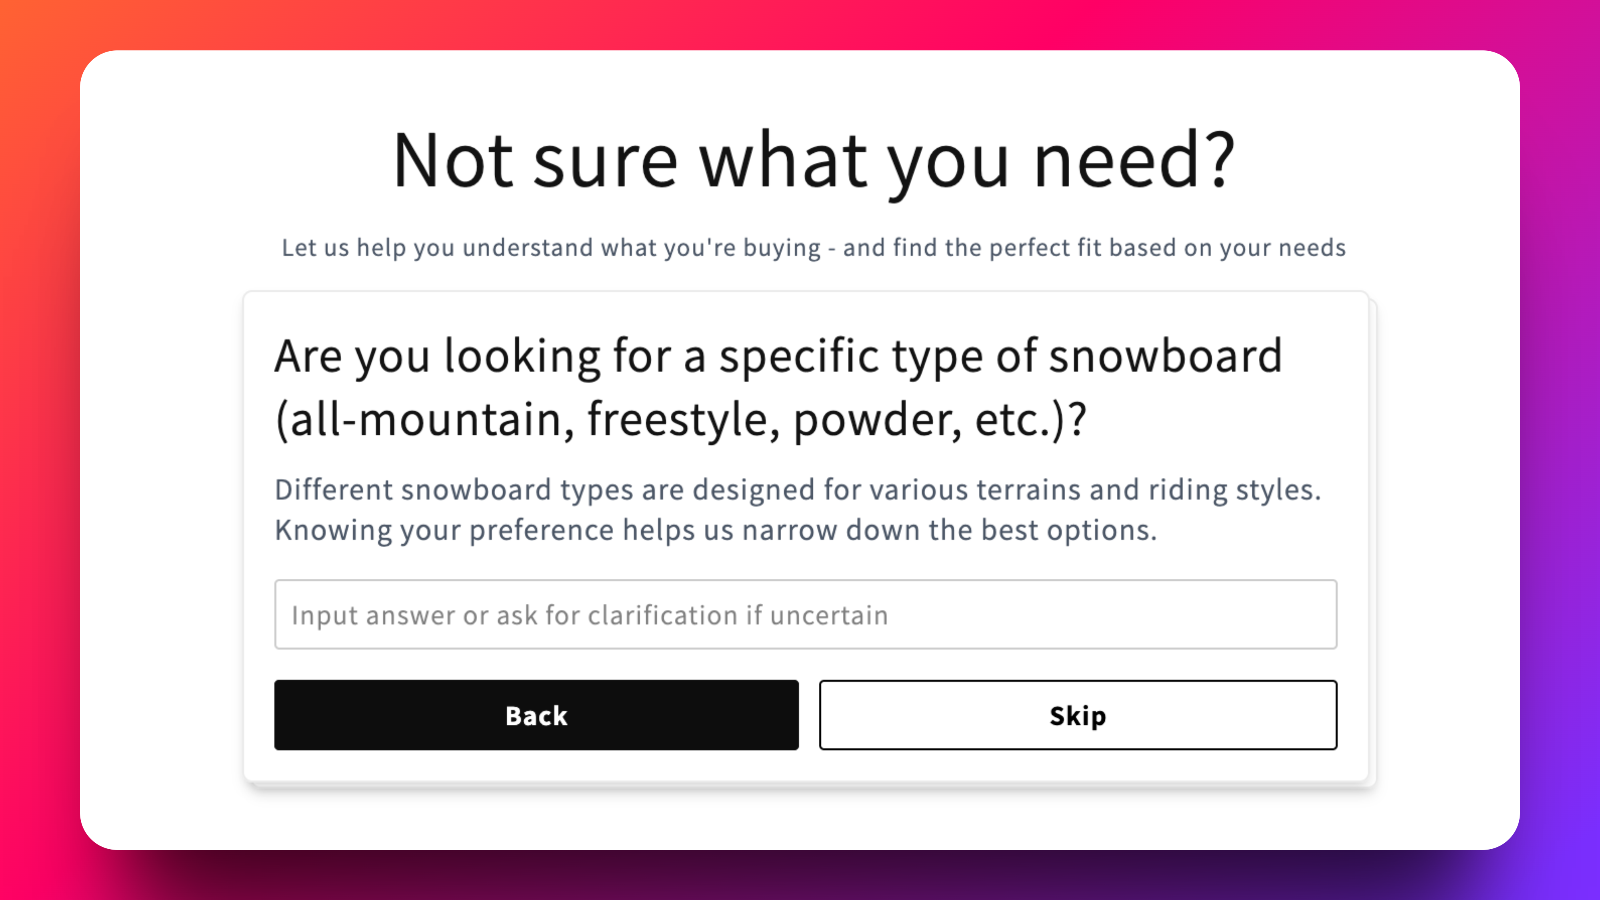Viewport: 1600px width, 900px height.
Task: Select the "Let us help you understand" subtitle
Action: [x=813, y=248]
